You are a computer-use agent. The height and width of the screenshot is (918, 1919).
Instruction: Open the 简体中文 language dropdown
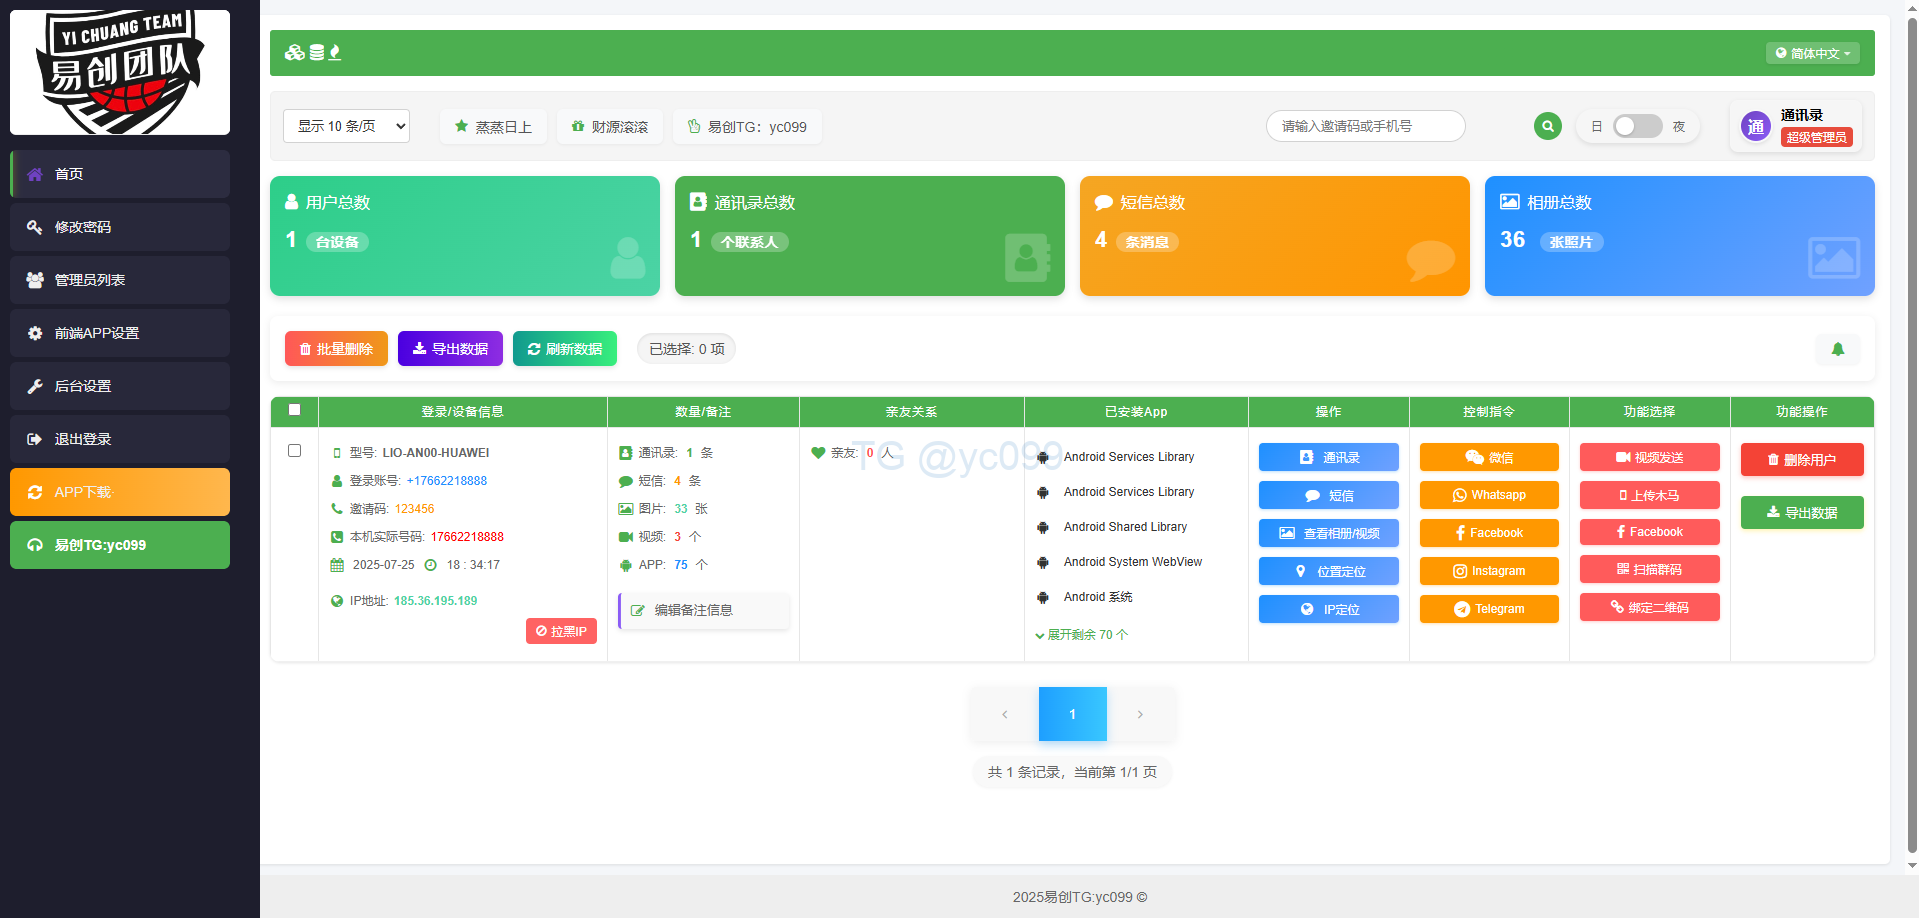[1811, 52]
